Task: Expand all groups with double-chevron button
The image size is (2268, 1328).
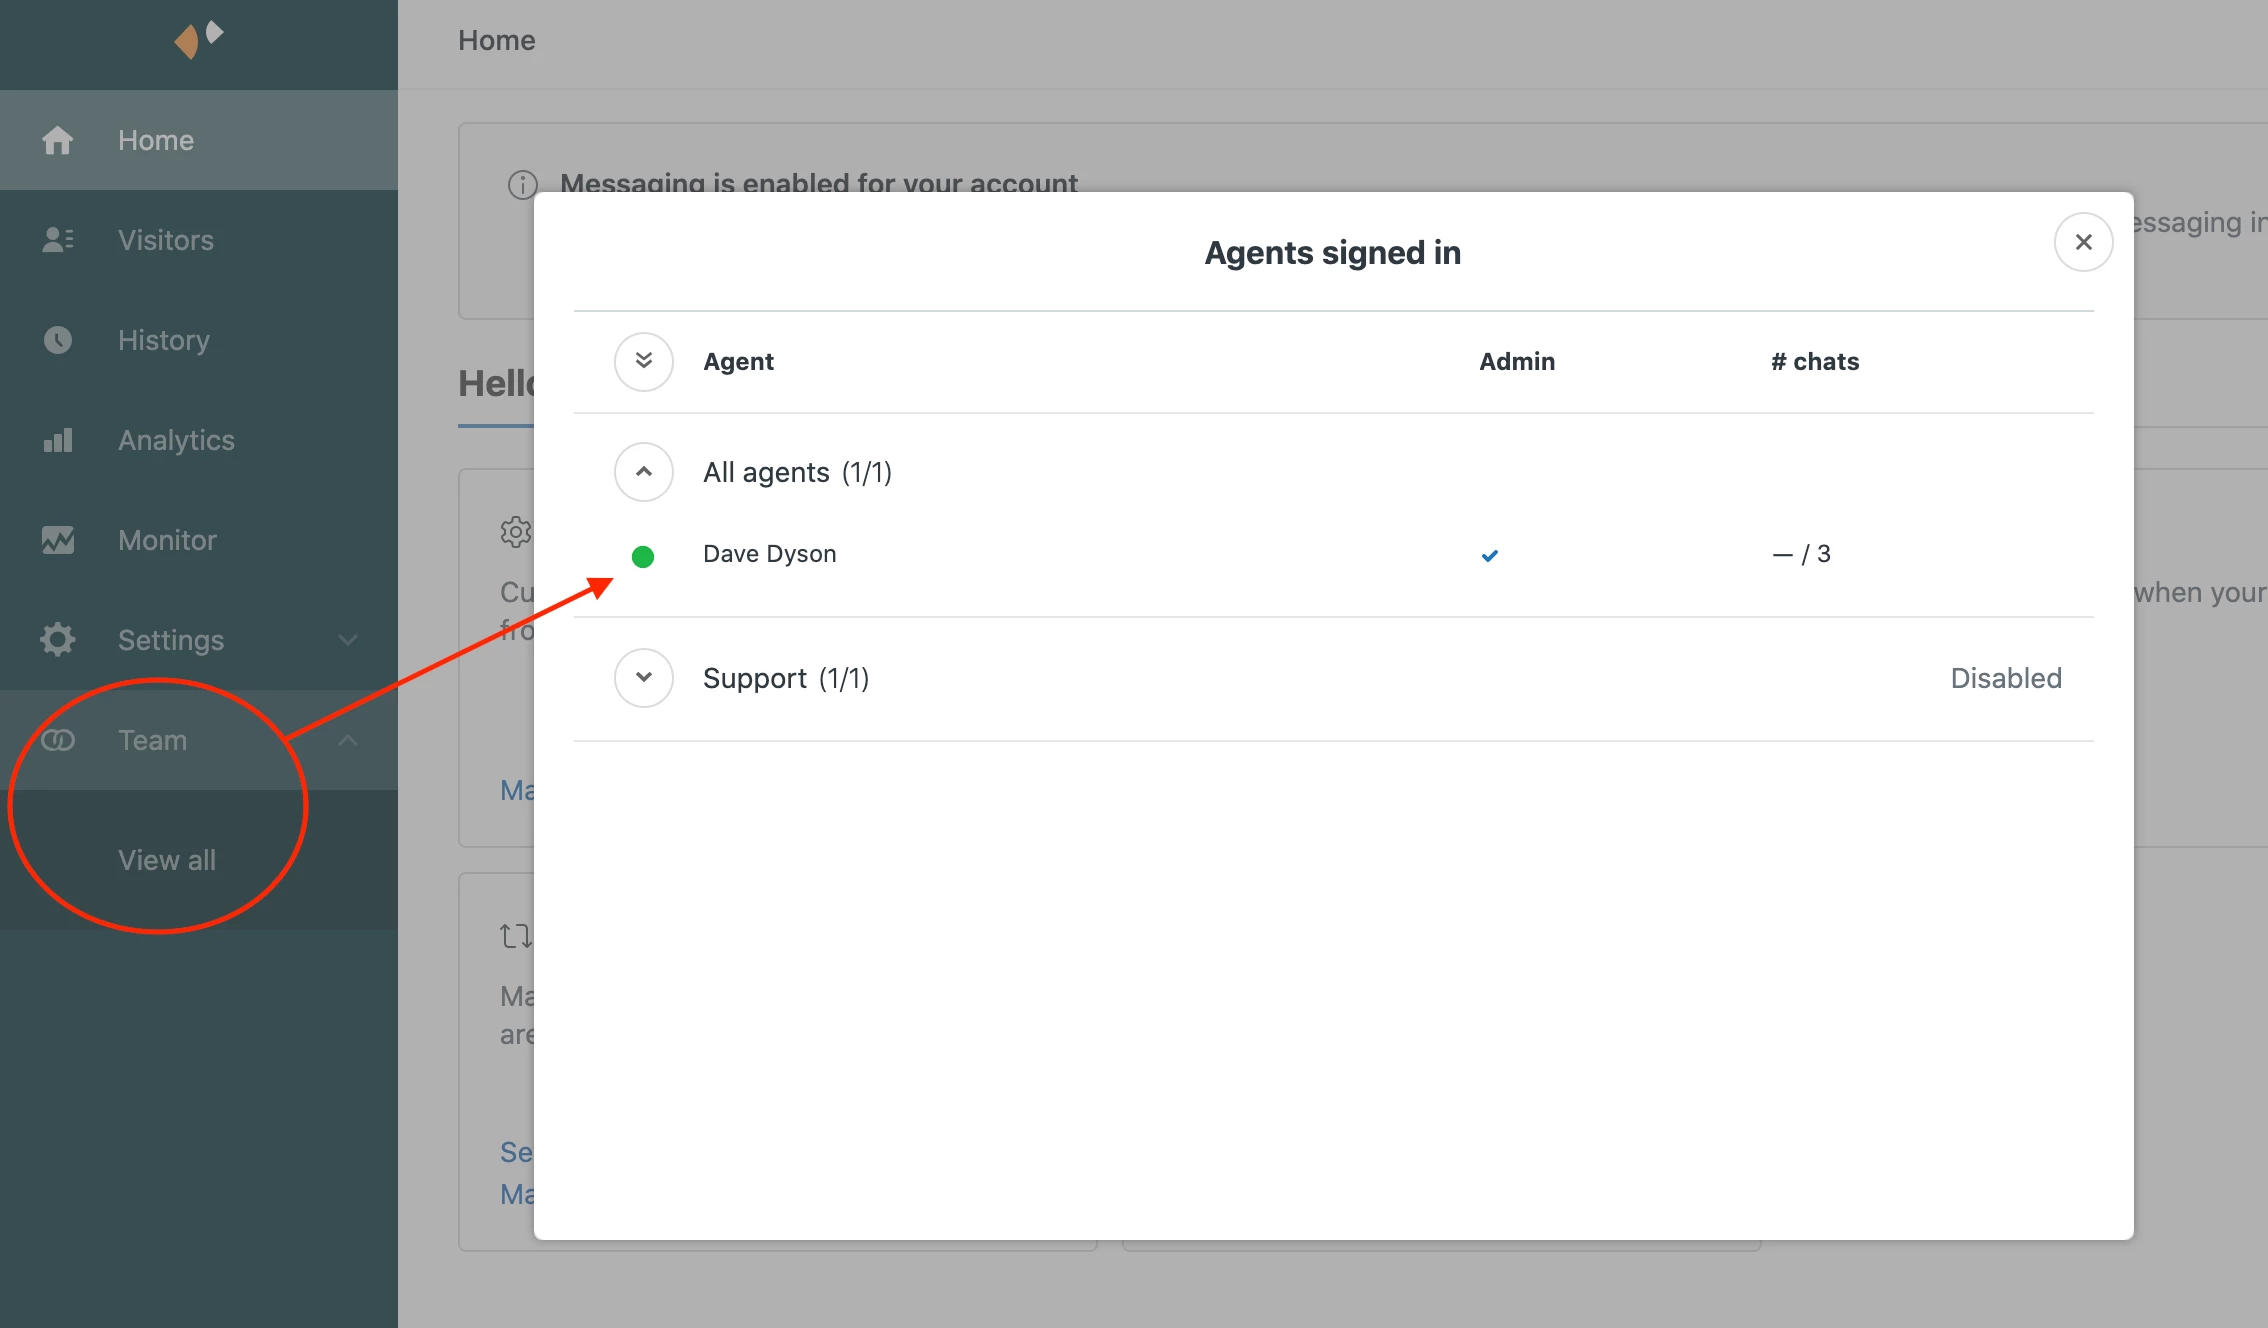Action: 643,361
